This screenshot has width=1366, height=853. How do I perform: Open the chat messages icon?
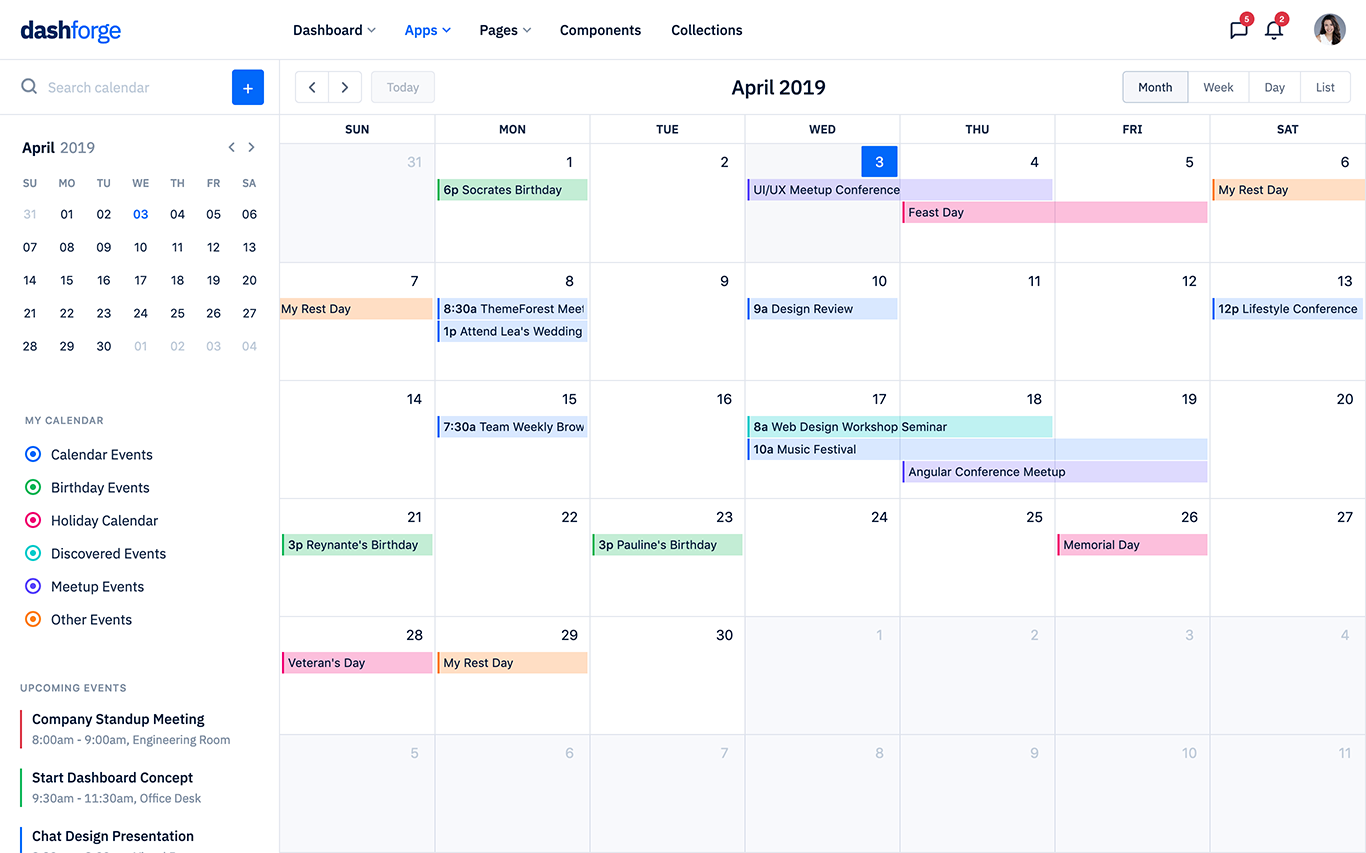click(1238, 30)
